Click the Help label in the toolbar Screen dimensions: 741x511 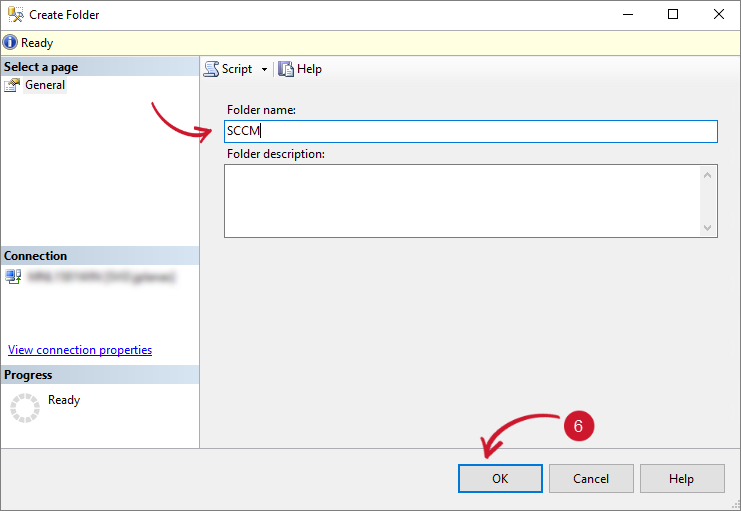point(309,69)
